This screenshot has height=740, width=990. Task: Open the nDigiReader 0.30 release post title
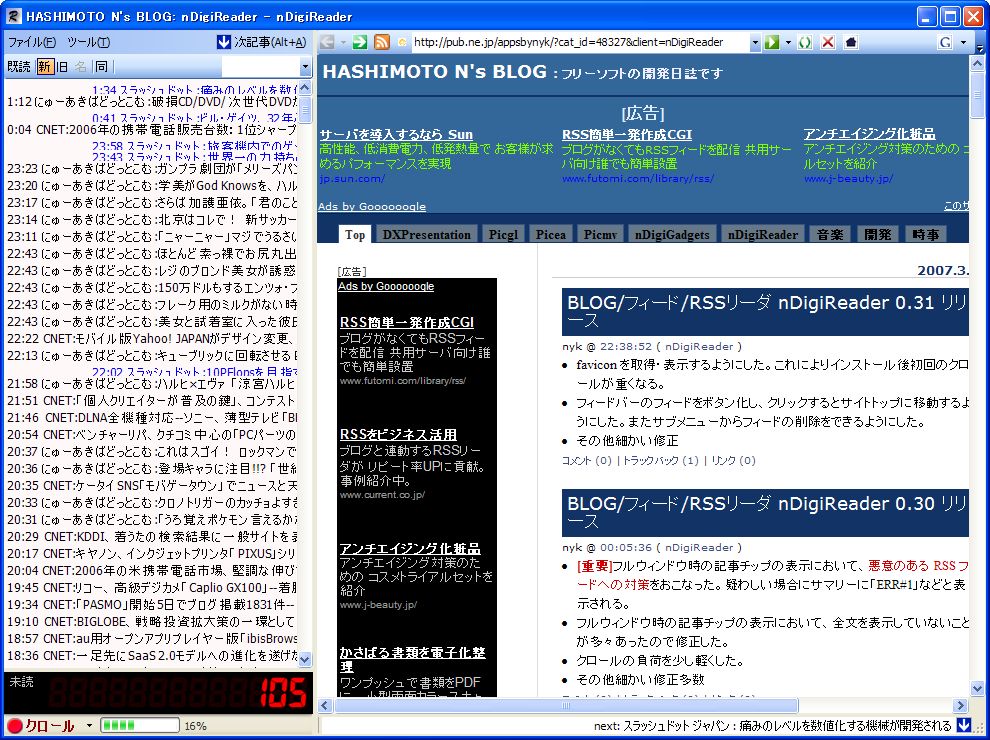pyautogui.click(x=766, y=511)
